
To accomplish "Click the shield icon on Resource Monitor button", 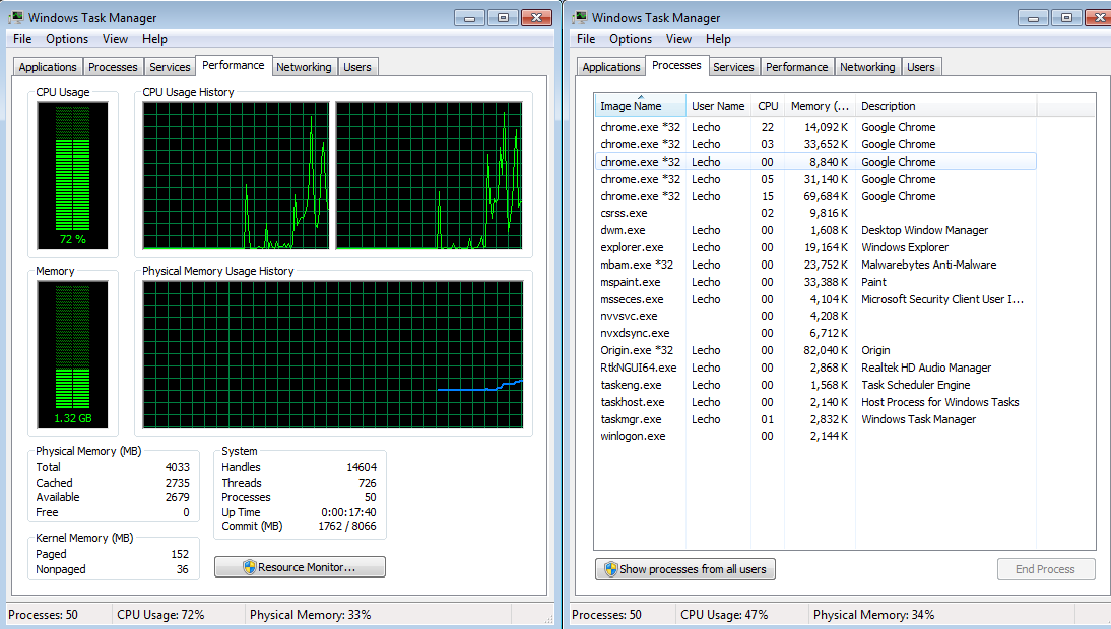I will point(249,567).
